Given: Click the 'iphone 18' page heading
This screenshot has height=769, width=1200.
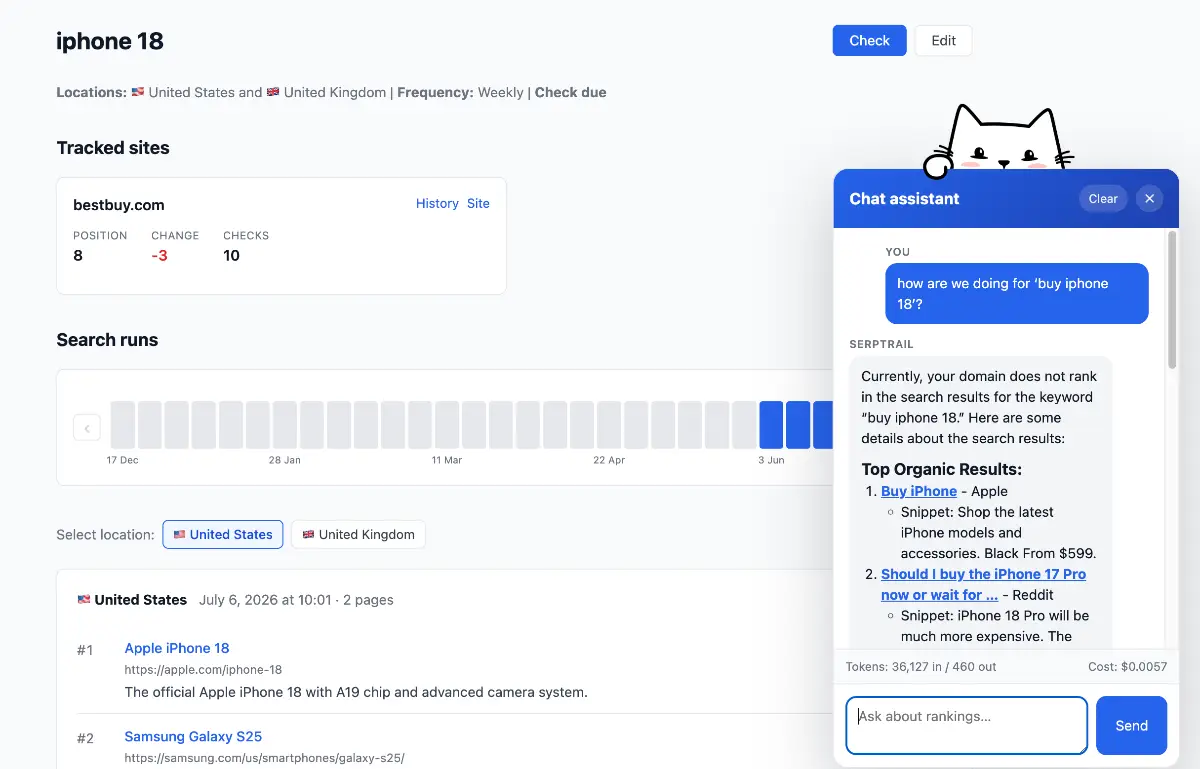Looking at the screenshot, I should pyautogui.click(x=110, y=41).
